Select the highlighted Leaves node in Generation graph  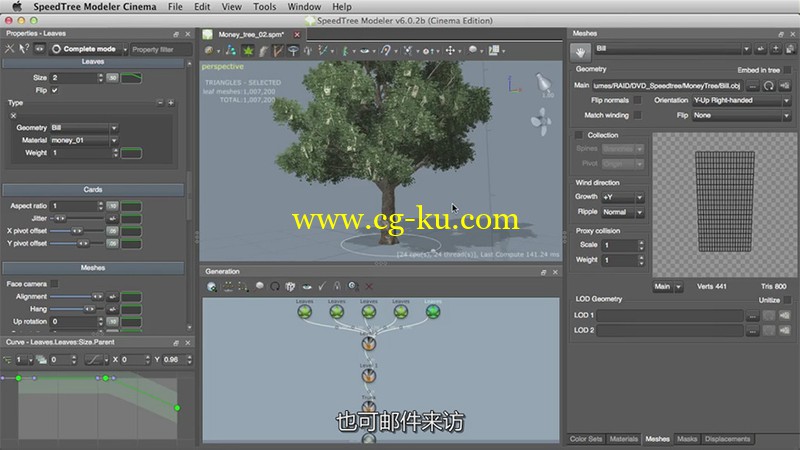(x=433, y=311)
